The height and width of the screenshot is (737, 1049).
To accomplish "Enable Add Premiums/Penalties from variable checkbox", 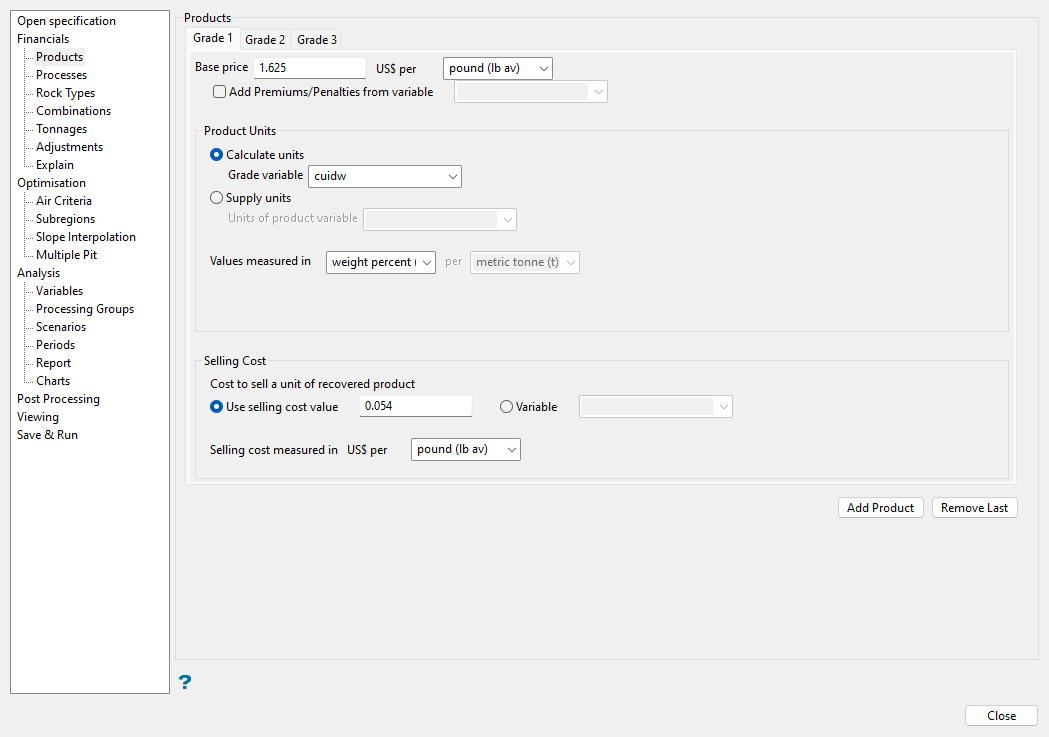I will pos(220,92).
